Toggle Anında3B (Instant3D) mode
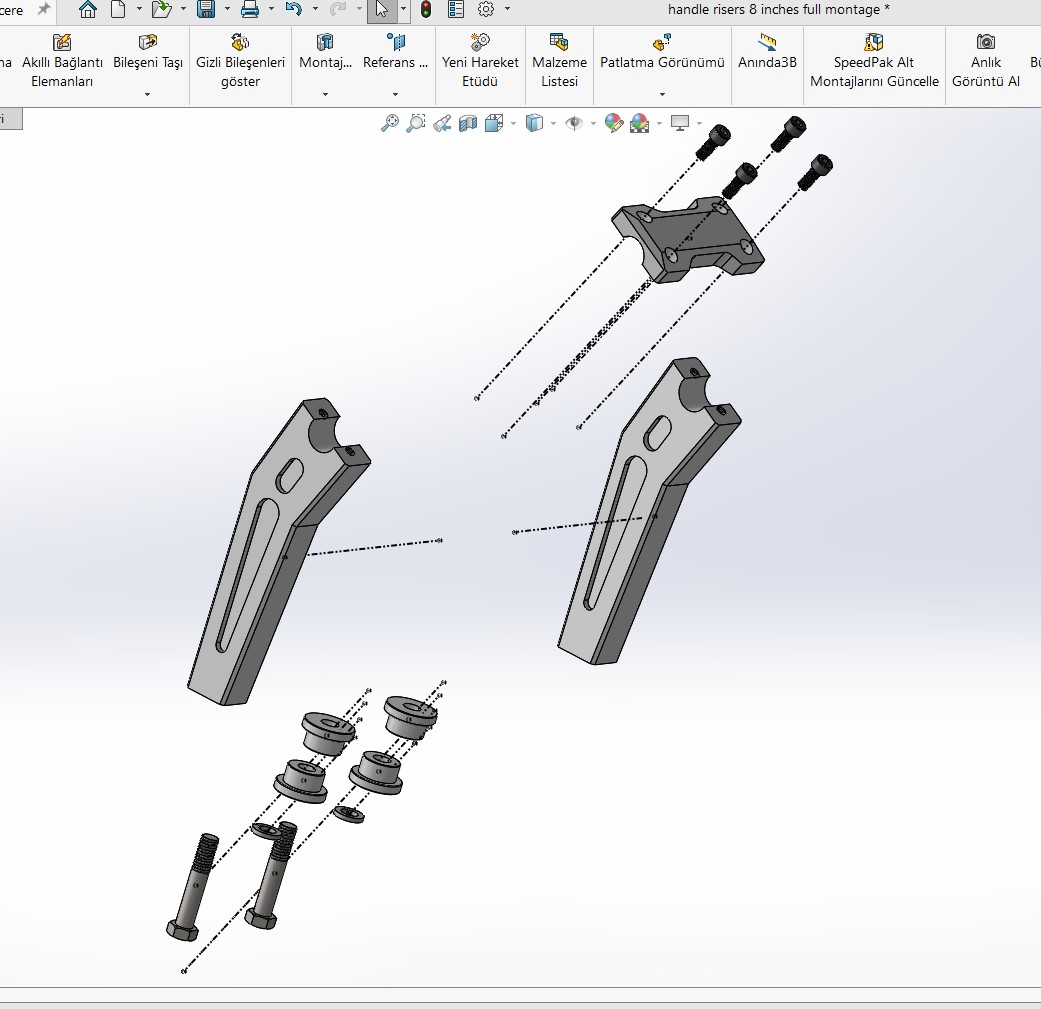 (x=767, y=53)
